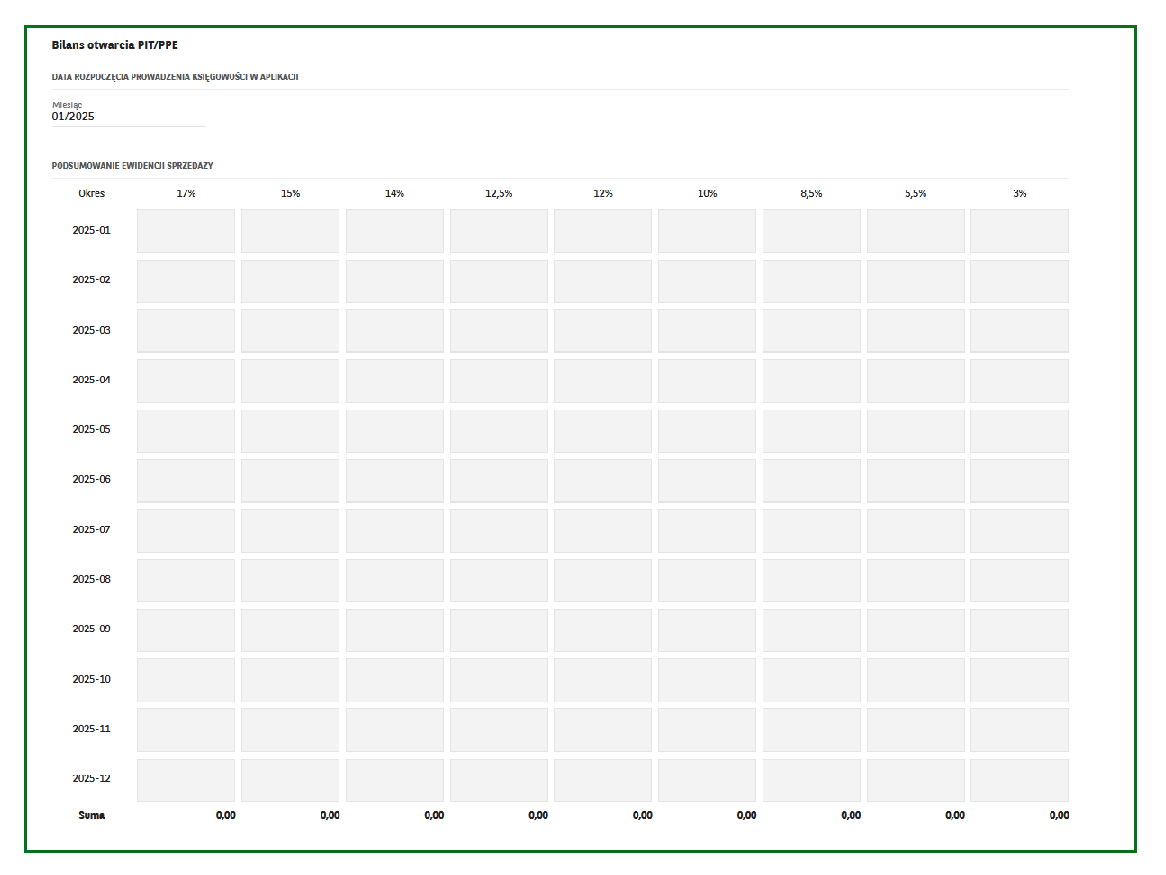Click the 14% cell for 2025-02

click(395, 281)
